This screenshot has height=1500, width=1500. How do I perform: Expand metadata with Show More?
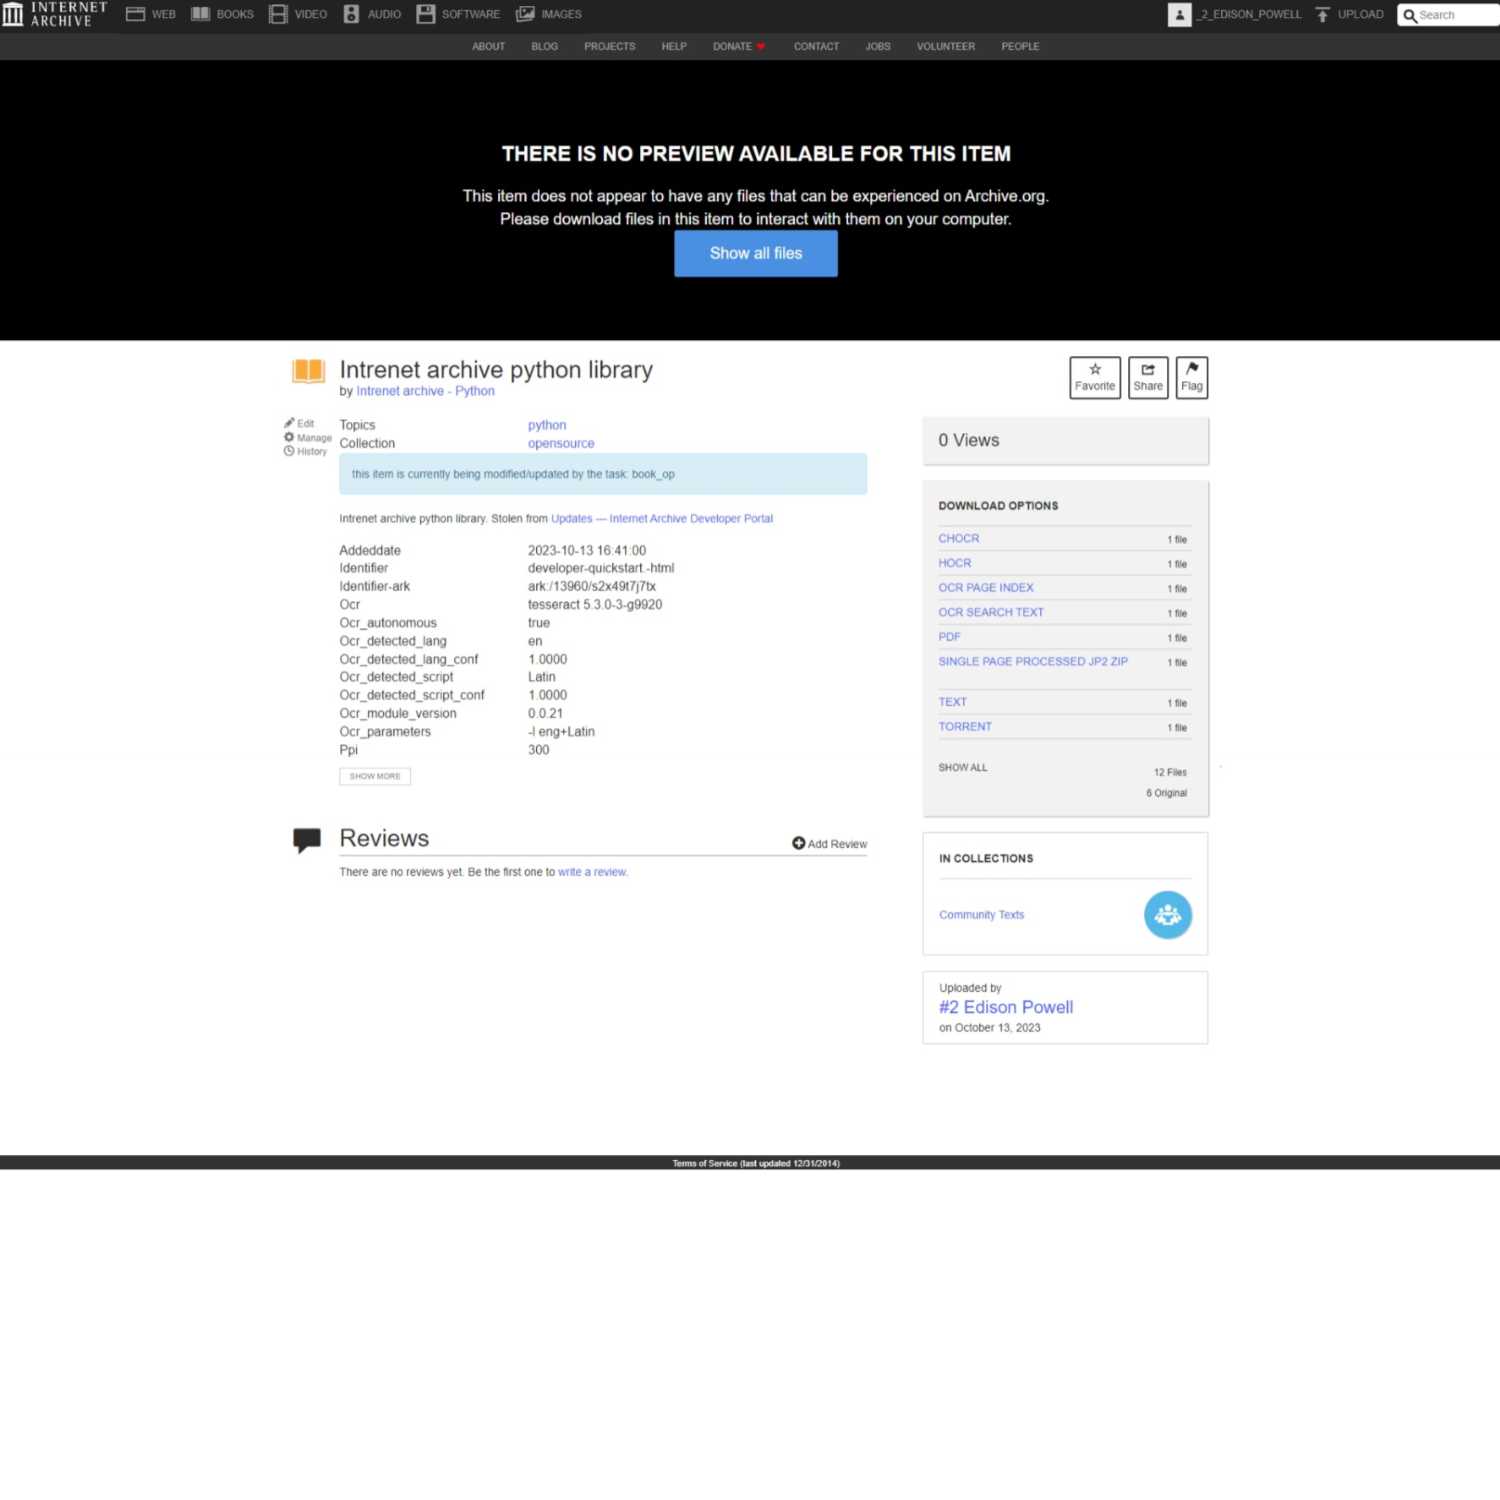tap(375, 776)
